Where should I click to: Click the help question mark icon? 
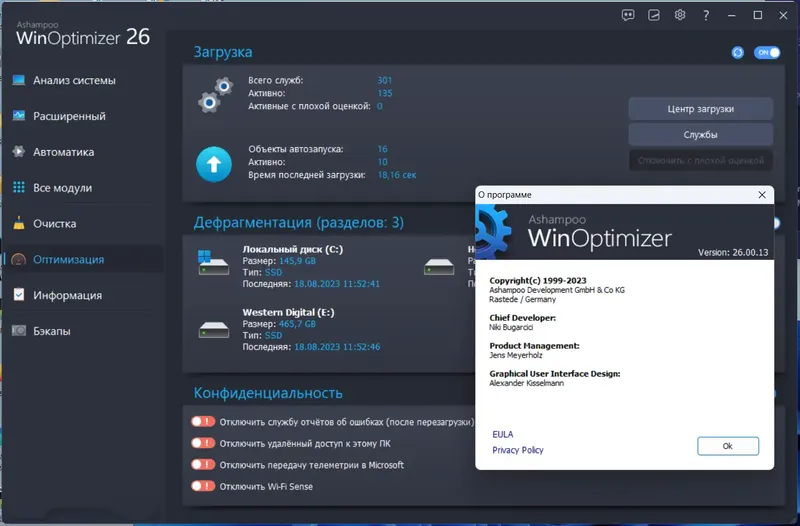pos(706,16)
